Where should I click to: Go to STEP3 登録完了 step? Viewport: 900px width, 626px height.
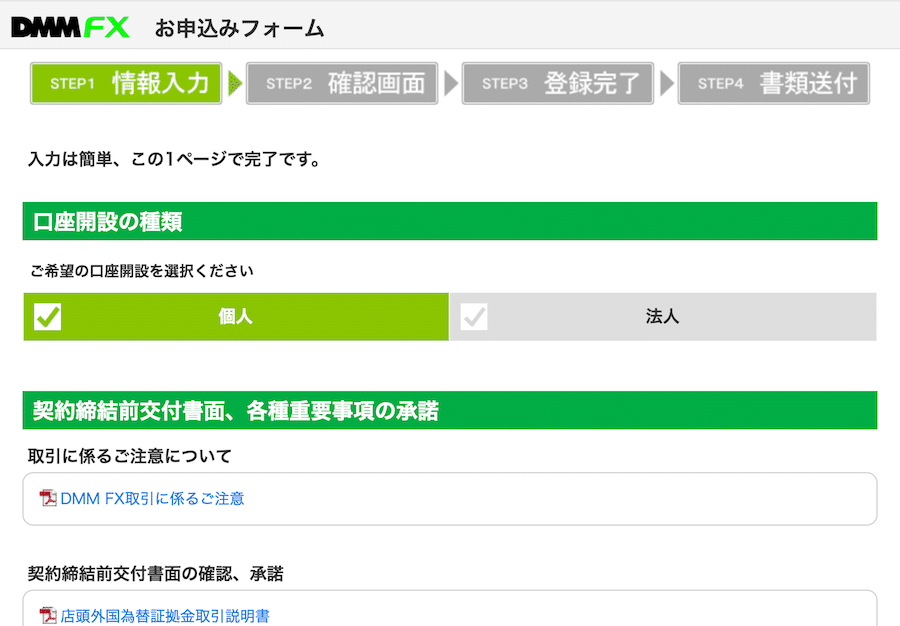(558, 84)
